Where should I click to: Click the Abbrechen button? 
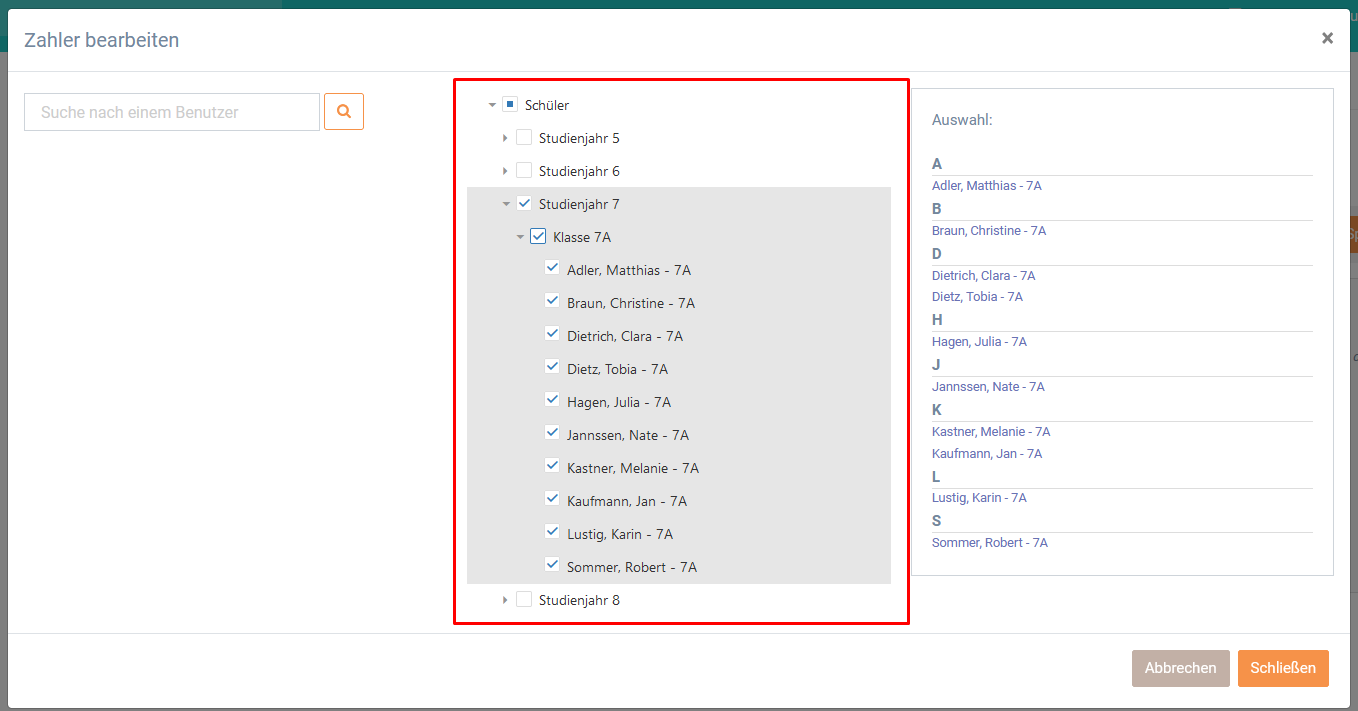1181,668
